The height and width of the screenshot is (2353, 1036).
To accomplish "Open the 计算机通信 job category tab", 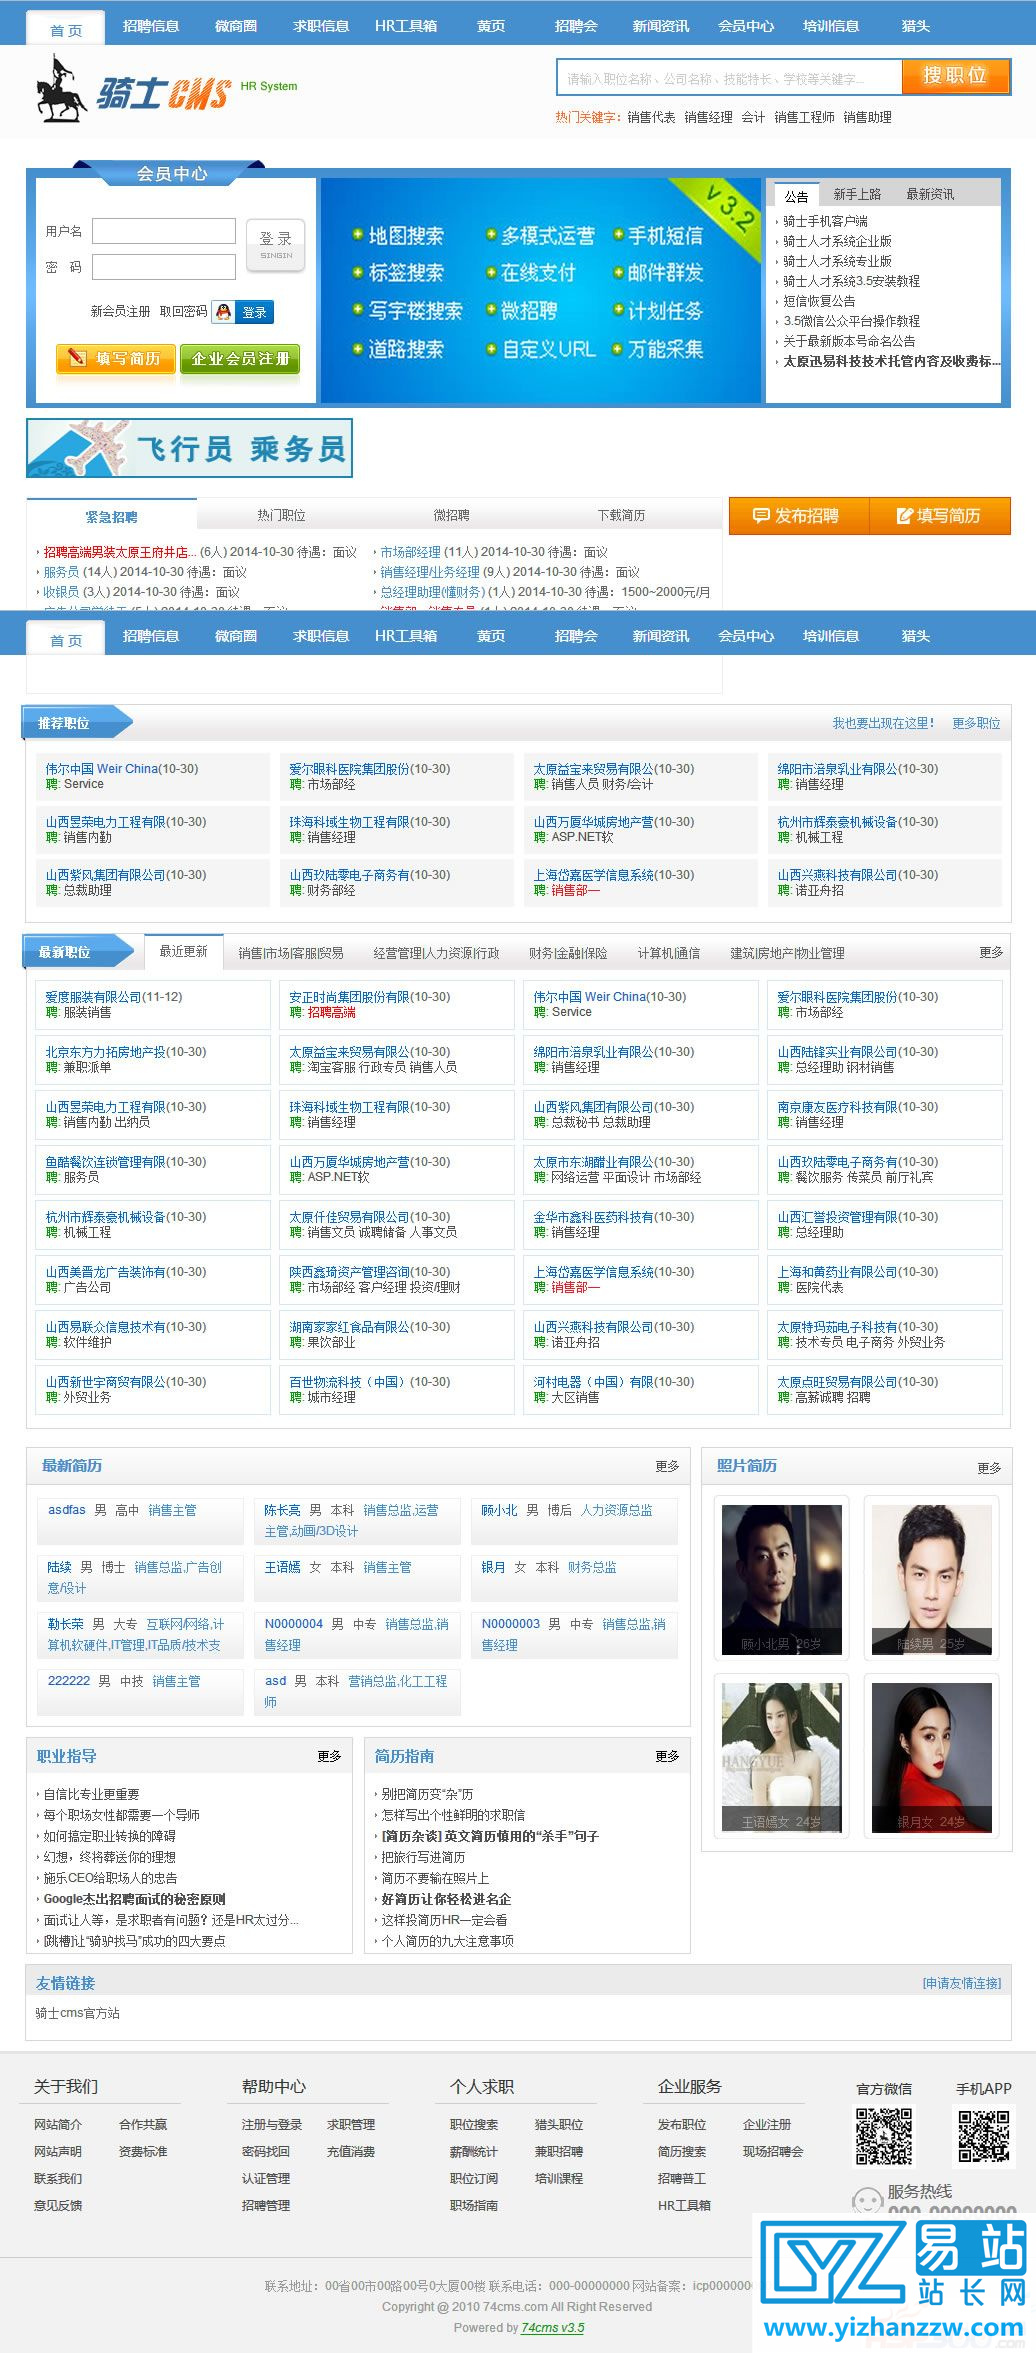I will pos(668,953).
